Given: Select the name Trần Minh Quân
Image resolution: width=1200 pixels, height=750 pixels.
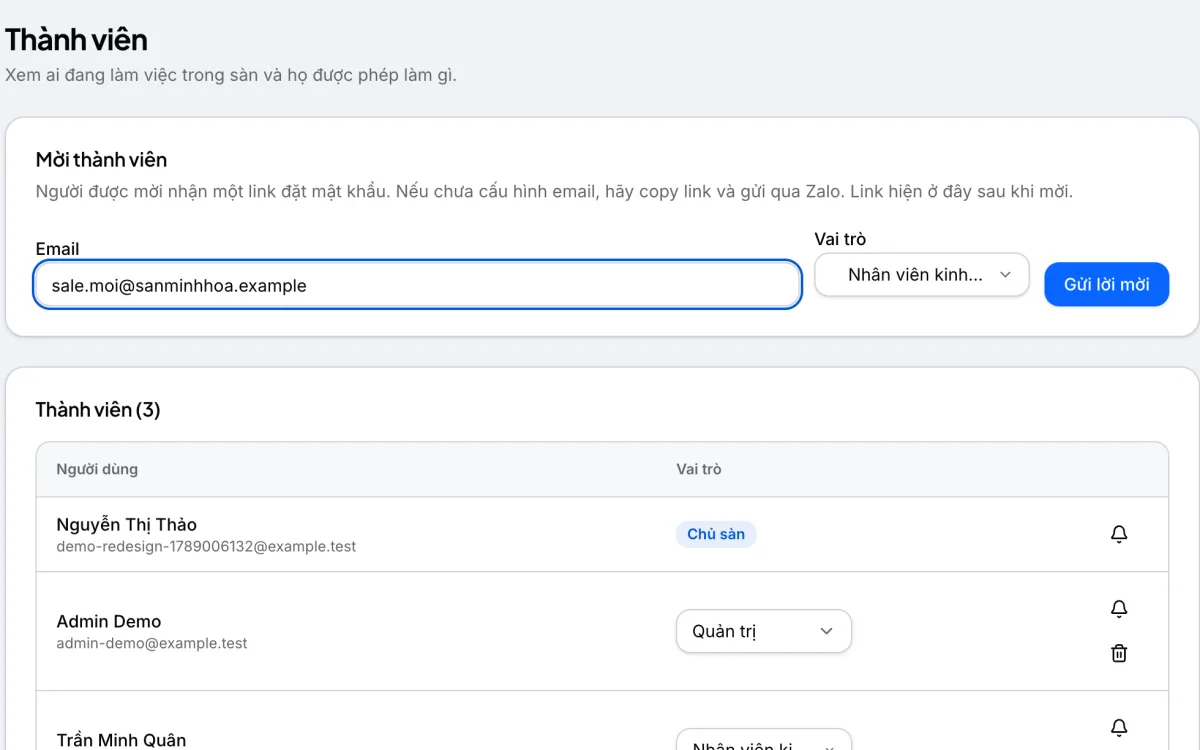Looking at the screenshot, I should 122,740.
